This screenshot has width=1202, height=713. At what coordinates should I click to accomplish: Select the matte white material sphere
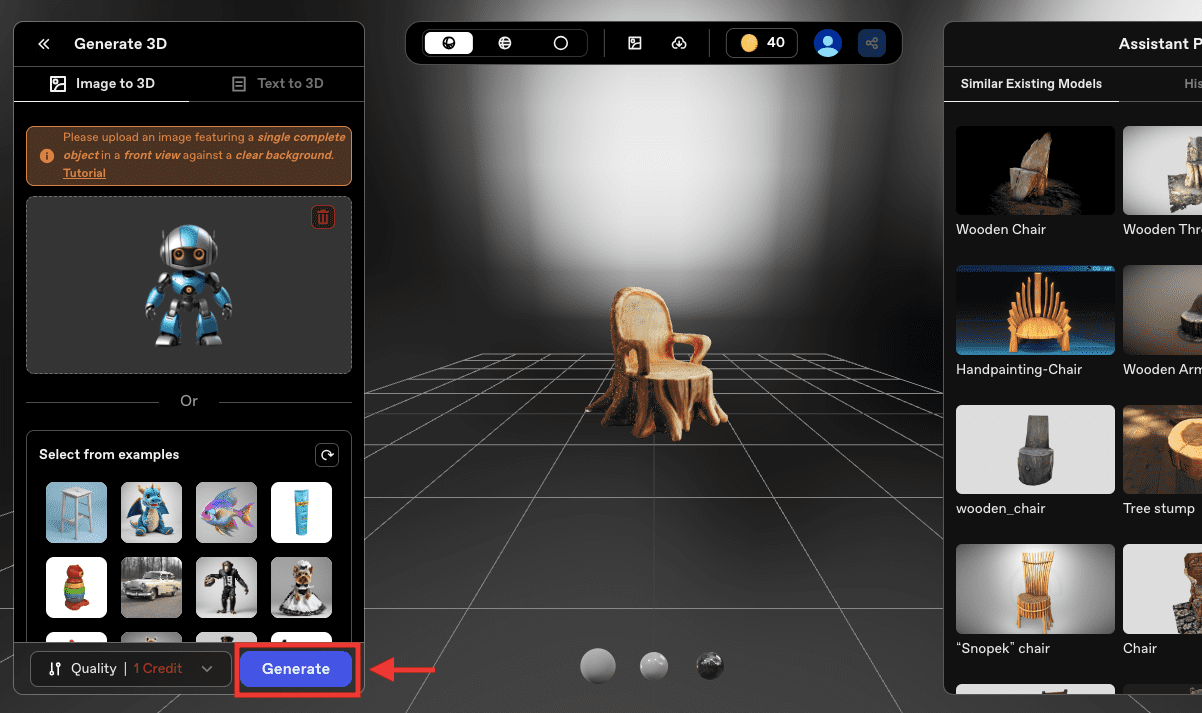point(598,665)
